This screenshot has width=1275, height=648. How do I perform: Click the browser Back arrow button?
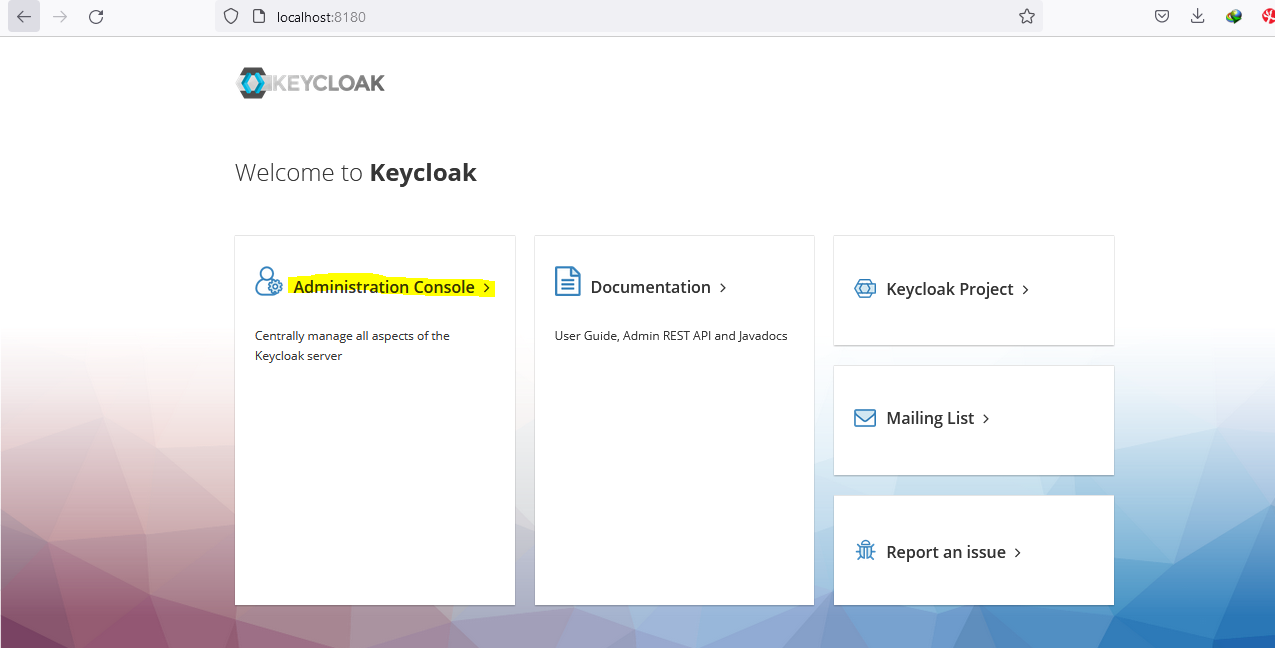pos(24,16)
